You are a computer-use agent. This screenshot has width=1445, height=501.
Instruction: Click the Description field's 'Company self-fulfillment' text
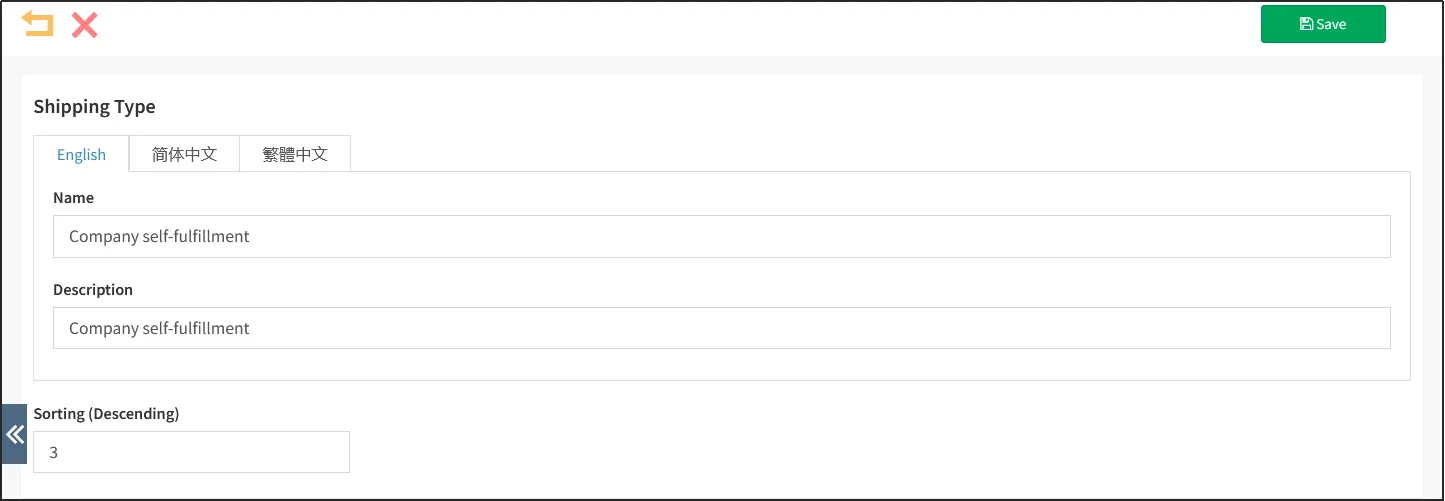[x=159, y=328]
